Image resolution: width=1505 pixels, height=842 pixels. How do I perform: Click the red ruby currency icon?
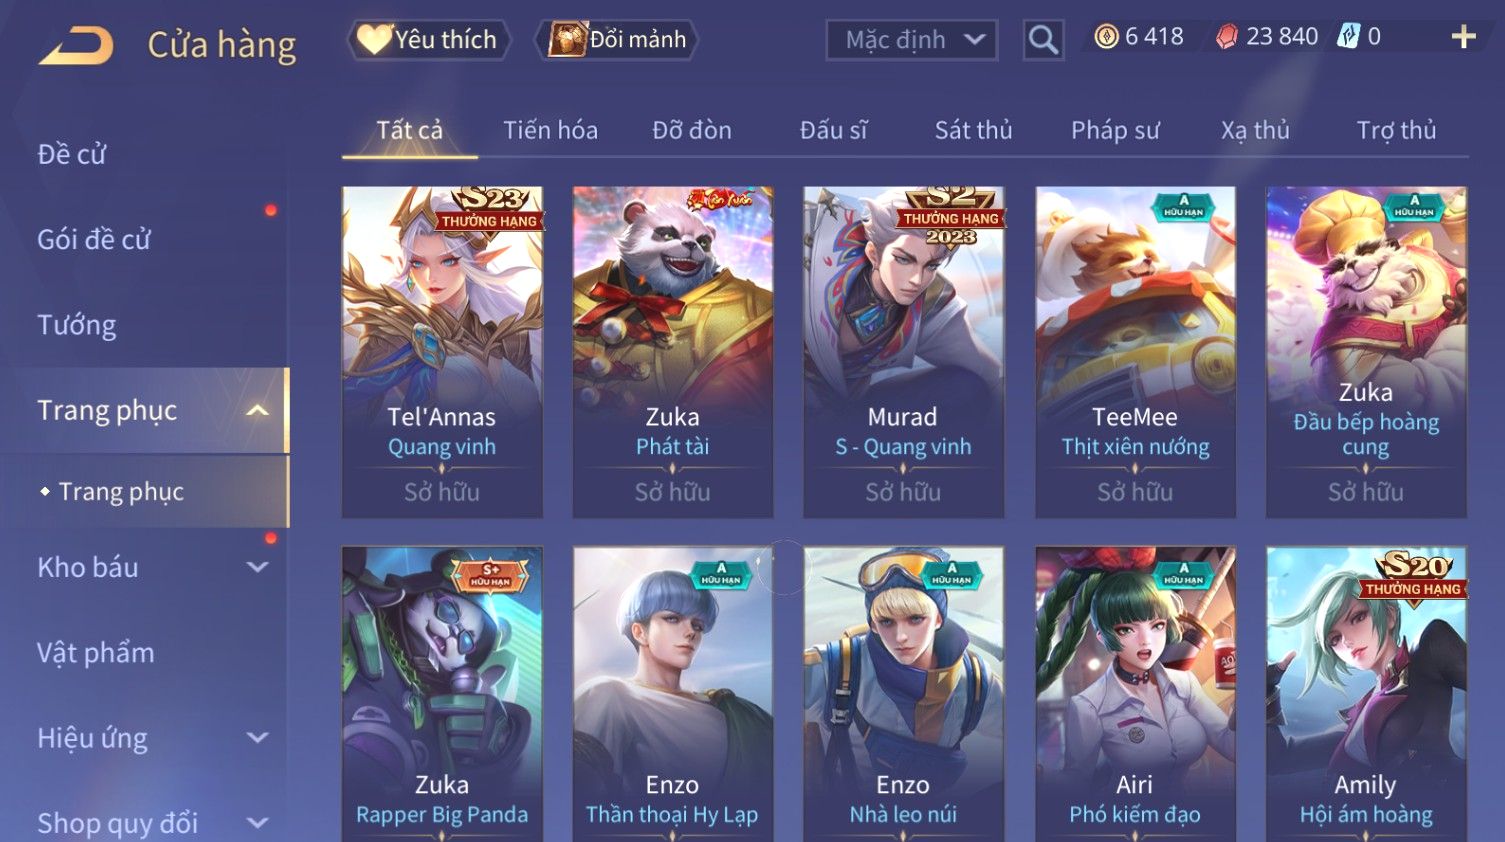click(1227, 37)
